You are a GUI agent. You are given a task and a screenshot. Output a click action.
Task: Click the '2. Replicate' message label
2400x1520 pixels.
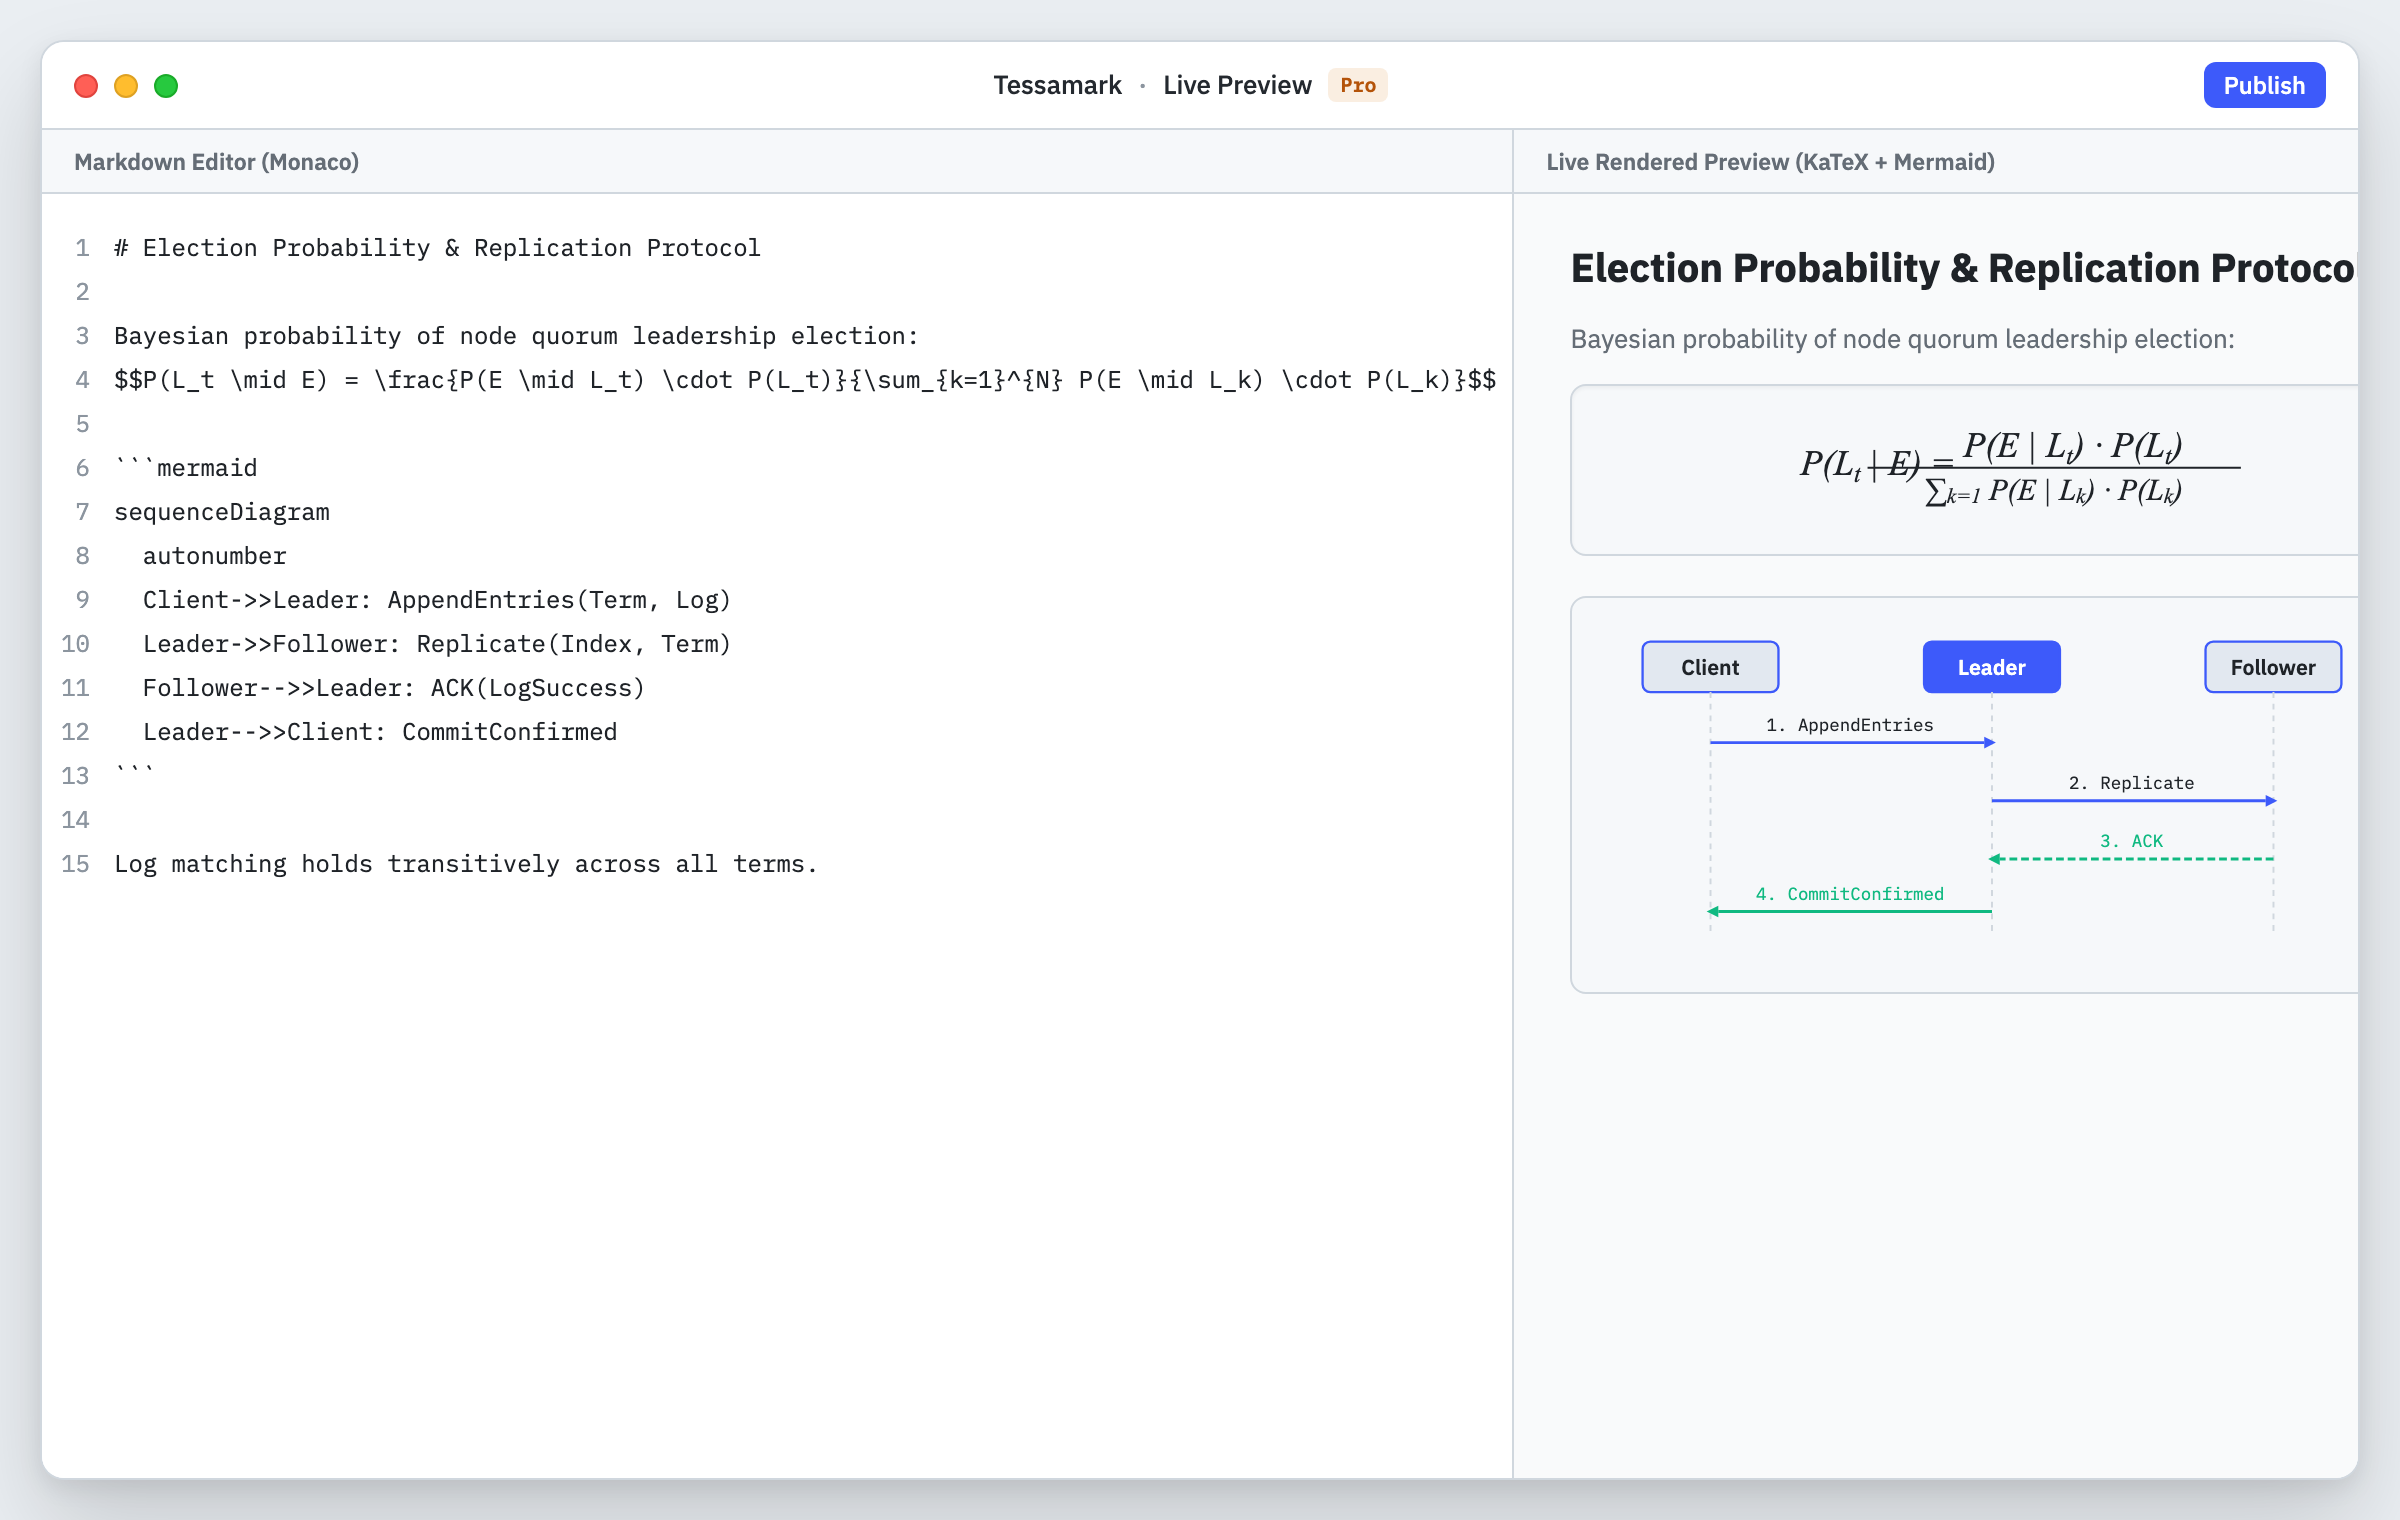[2131, 783]
